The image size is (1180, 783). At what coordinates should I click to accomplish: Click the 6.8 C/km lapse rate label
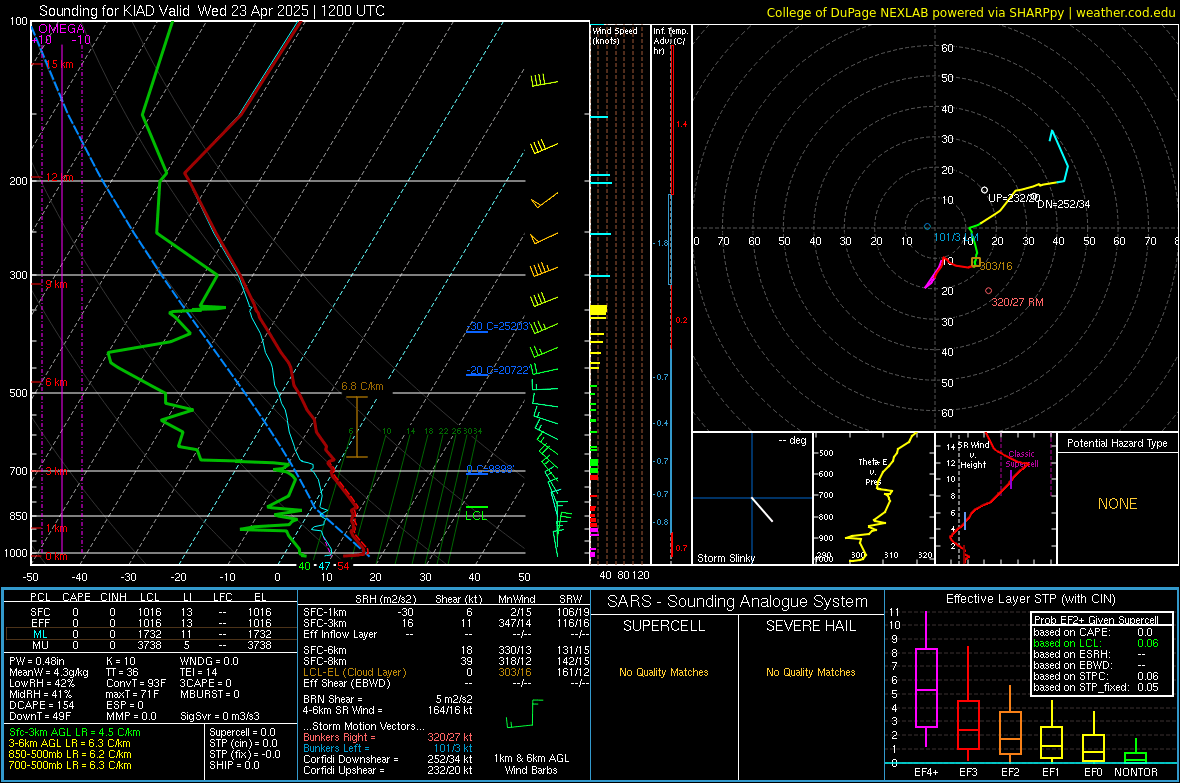click(x=362, y=386)
